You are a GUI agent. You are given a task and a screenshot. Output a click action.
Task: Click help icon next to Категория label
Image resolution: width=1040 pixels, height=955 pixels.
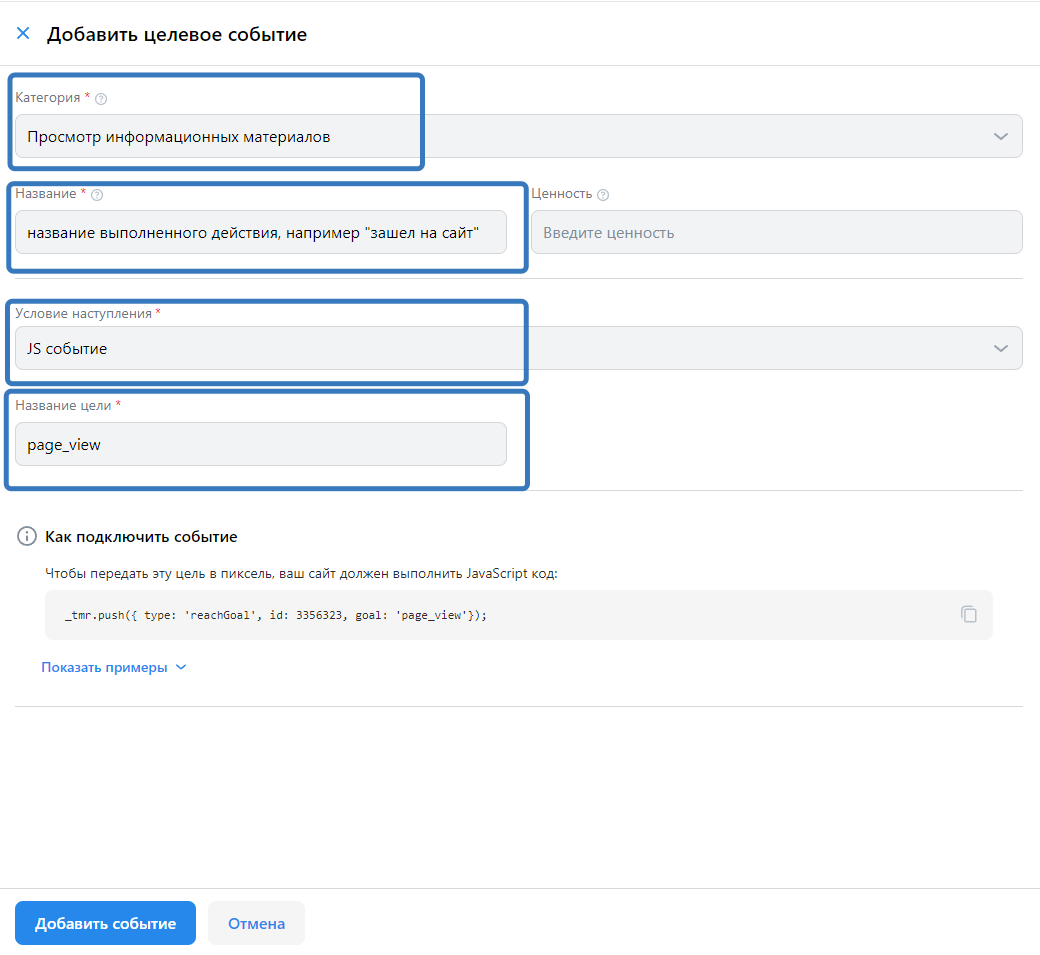101,99
